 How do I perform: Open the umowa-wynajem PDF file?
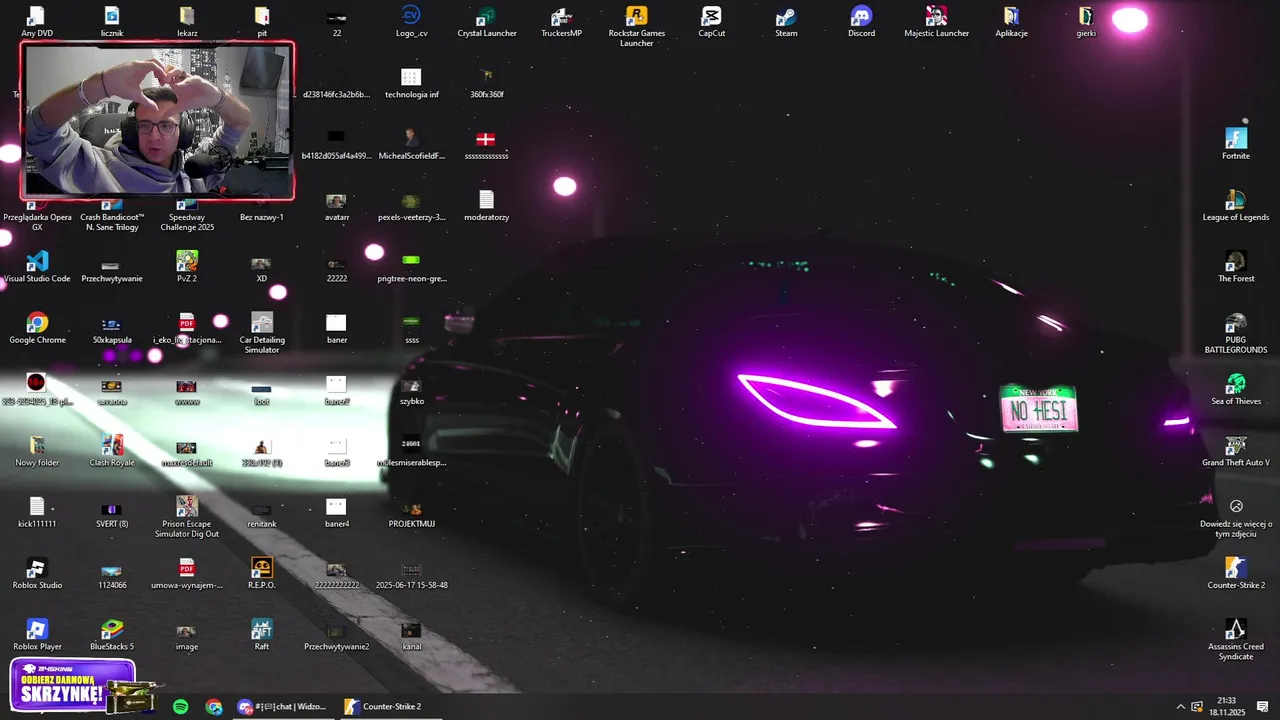click(x=187, y=573)
